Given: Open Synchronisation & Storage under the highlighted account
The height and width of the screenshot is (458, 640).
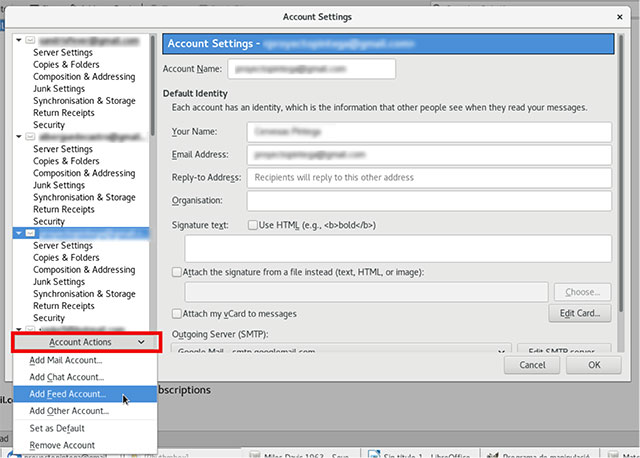Looking at the screenshot, I should 84,293.
